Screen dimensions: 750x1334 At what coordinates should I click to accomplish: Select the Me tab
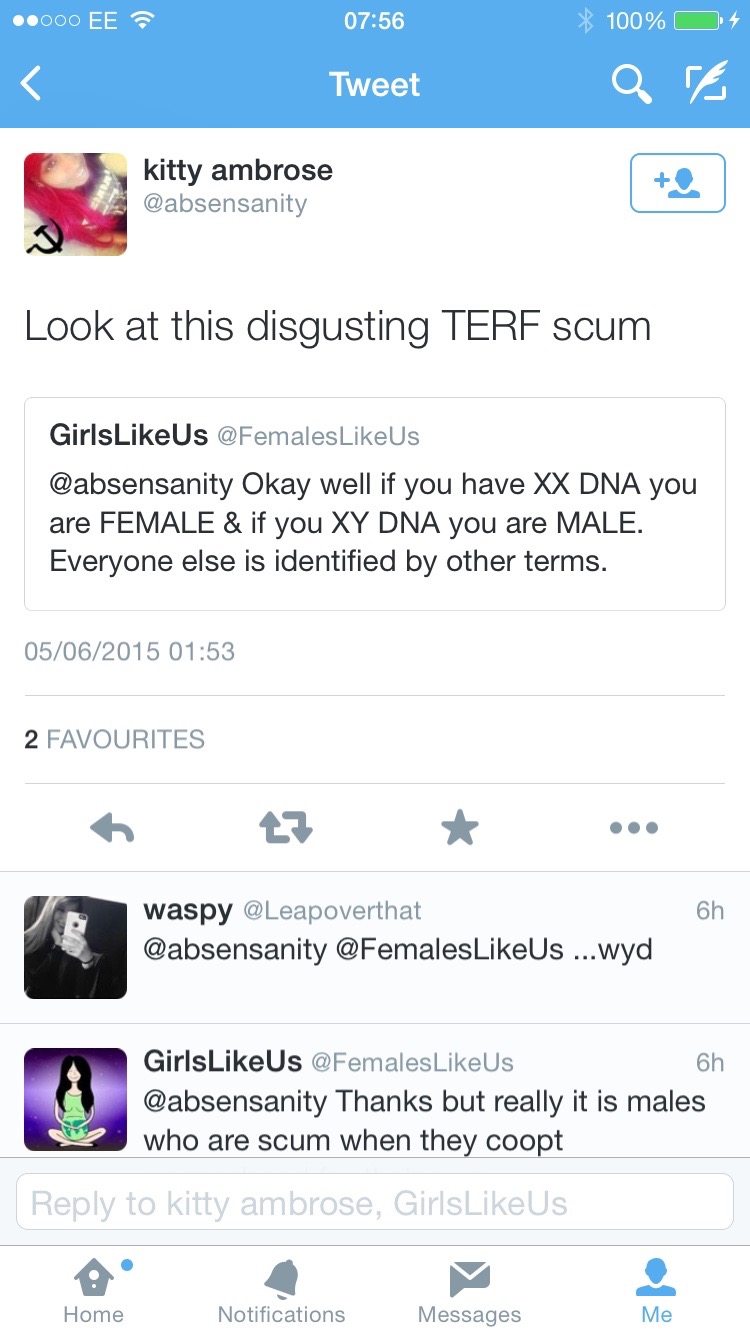point(657,1290)
